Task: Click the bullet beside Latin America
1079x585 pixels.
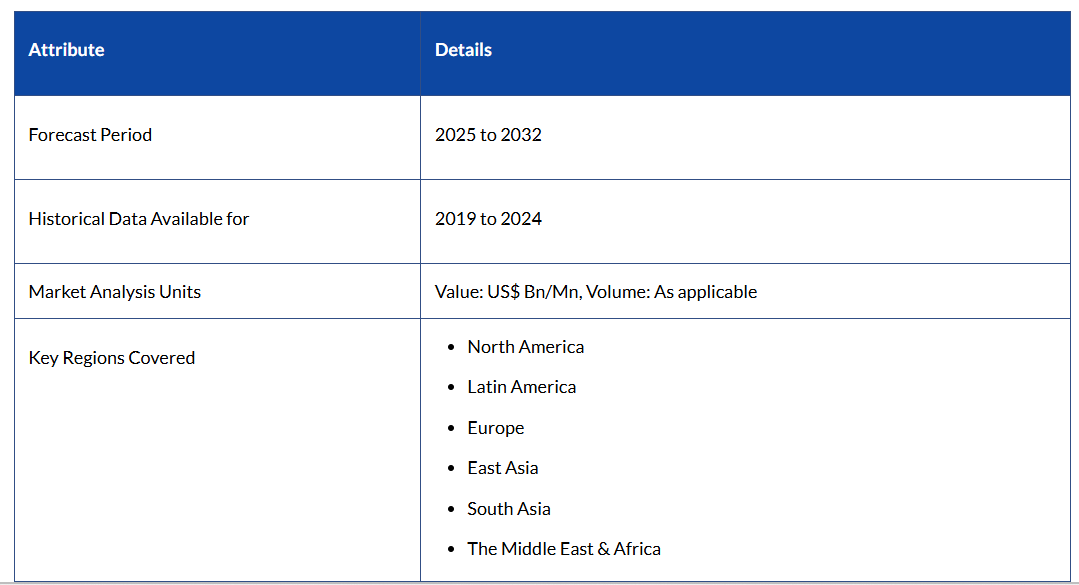Action: pyautogui.click(x=452, y=388)
